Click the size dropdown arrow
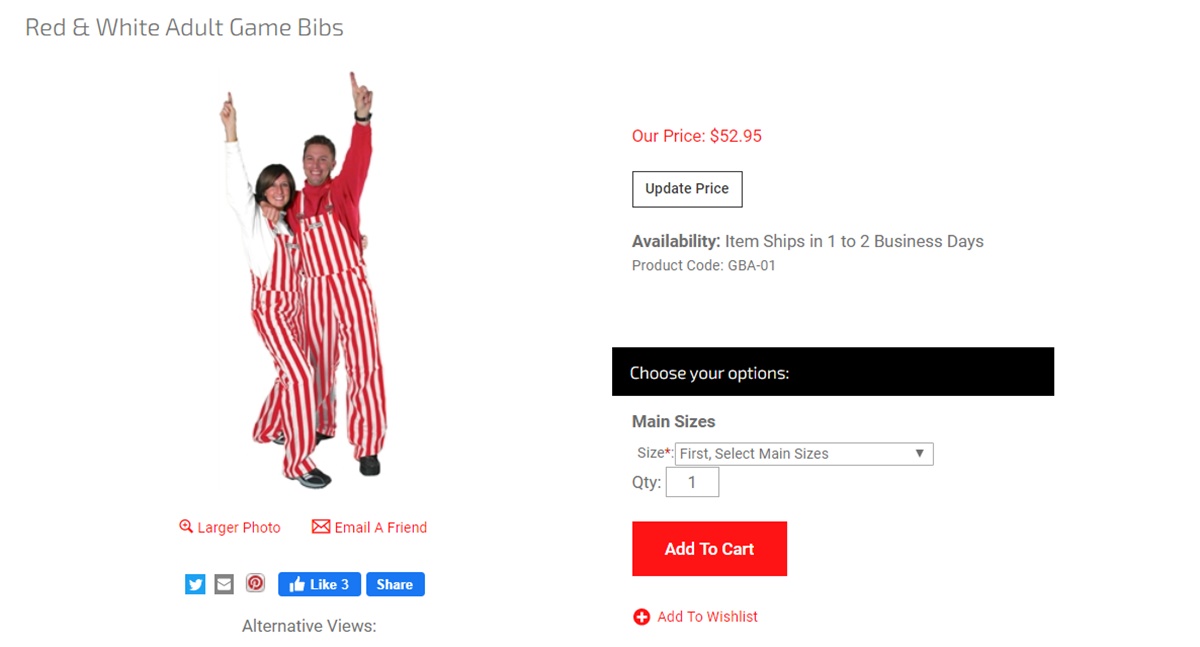 point(920,454)
